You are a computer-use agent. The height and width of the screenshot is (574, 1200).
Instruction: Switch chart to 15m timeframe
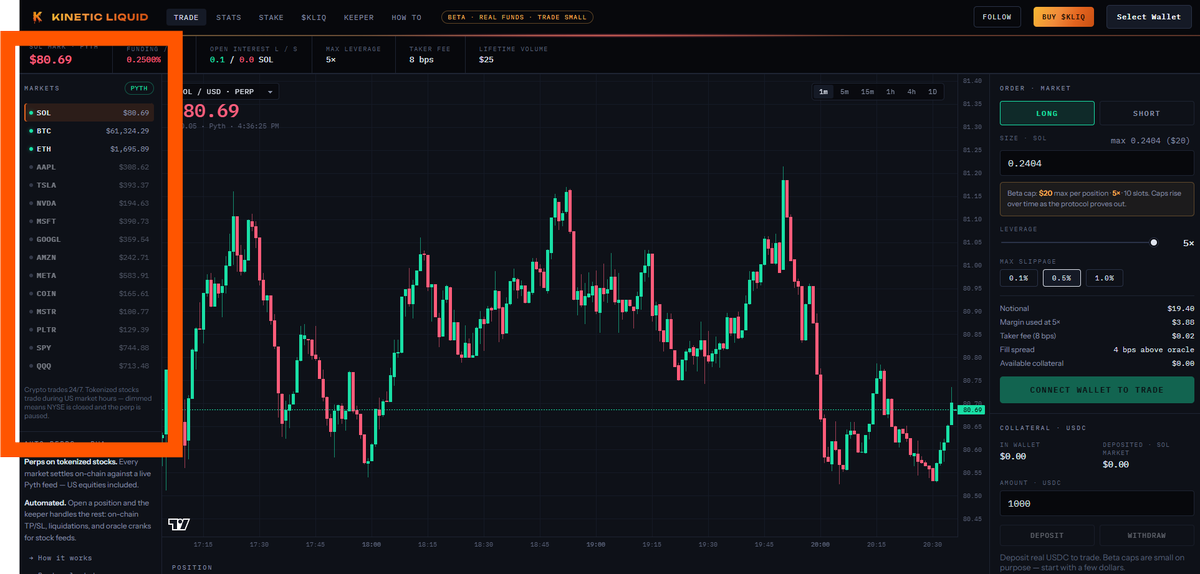[x=867, y=91]
